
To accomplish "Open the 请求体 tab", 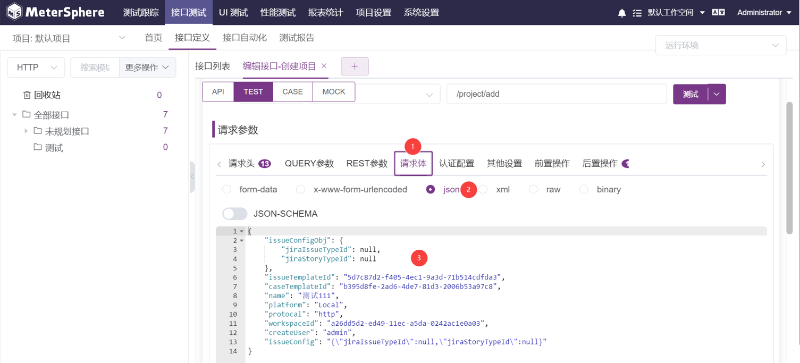I will [413, 163].
